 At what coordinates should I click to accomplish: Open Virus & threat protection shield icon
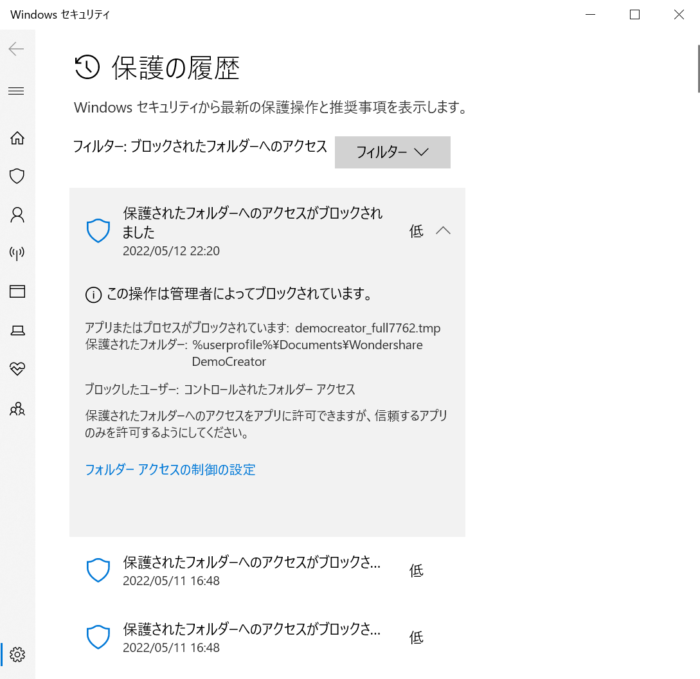(x=17, y=176)
